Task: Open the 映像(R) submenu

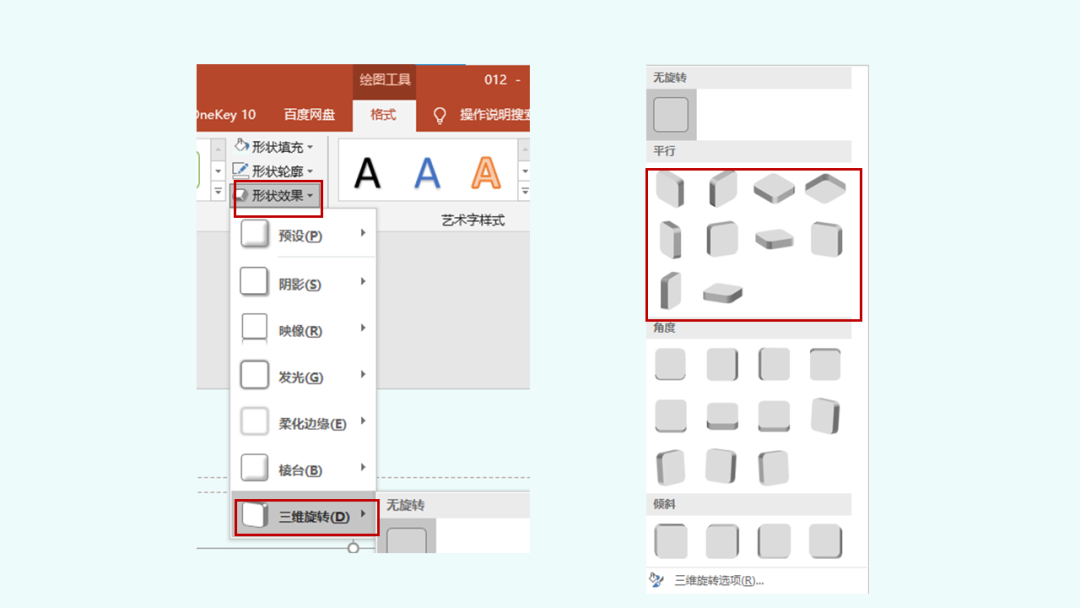Action: (304, 330)
